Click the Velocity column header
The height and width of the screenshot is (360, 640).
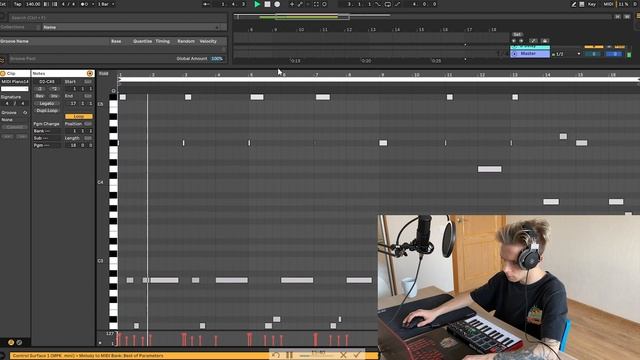[x=208, y=41]
